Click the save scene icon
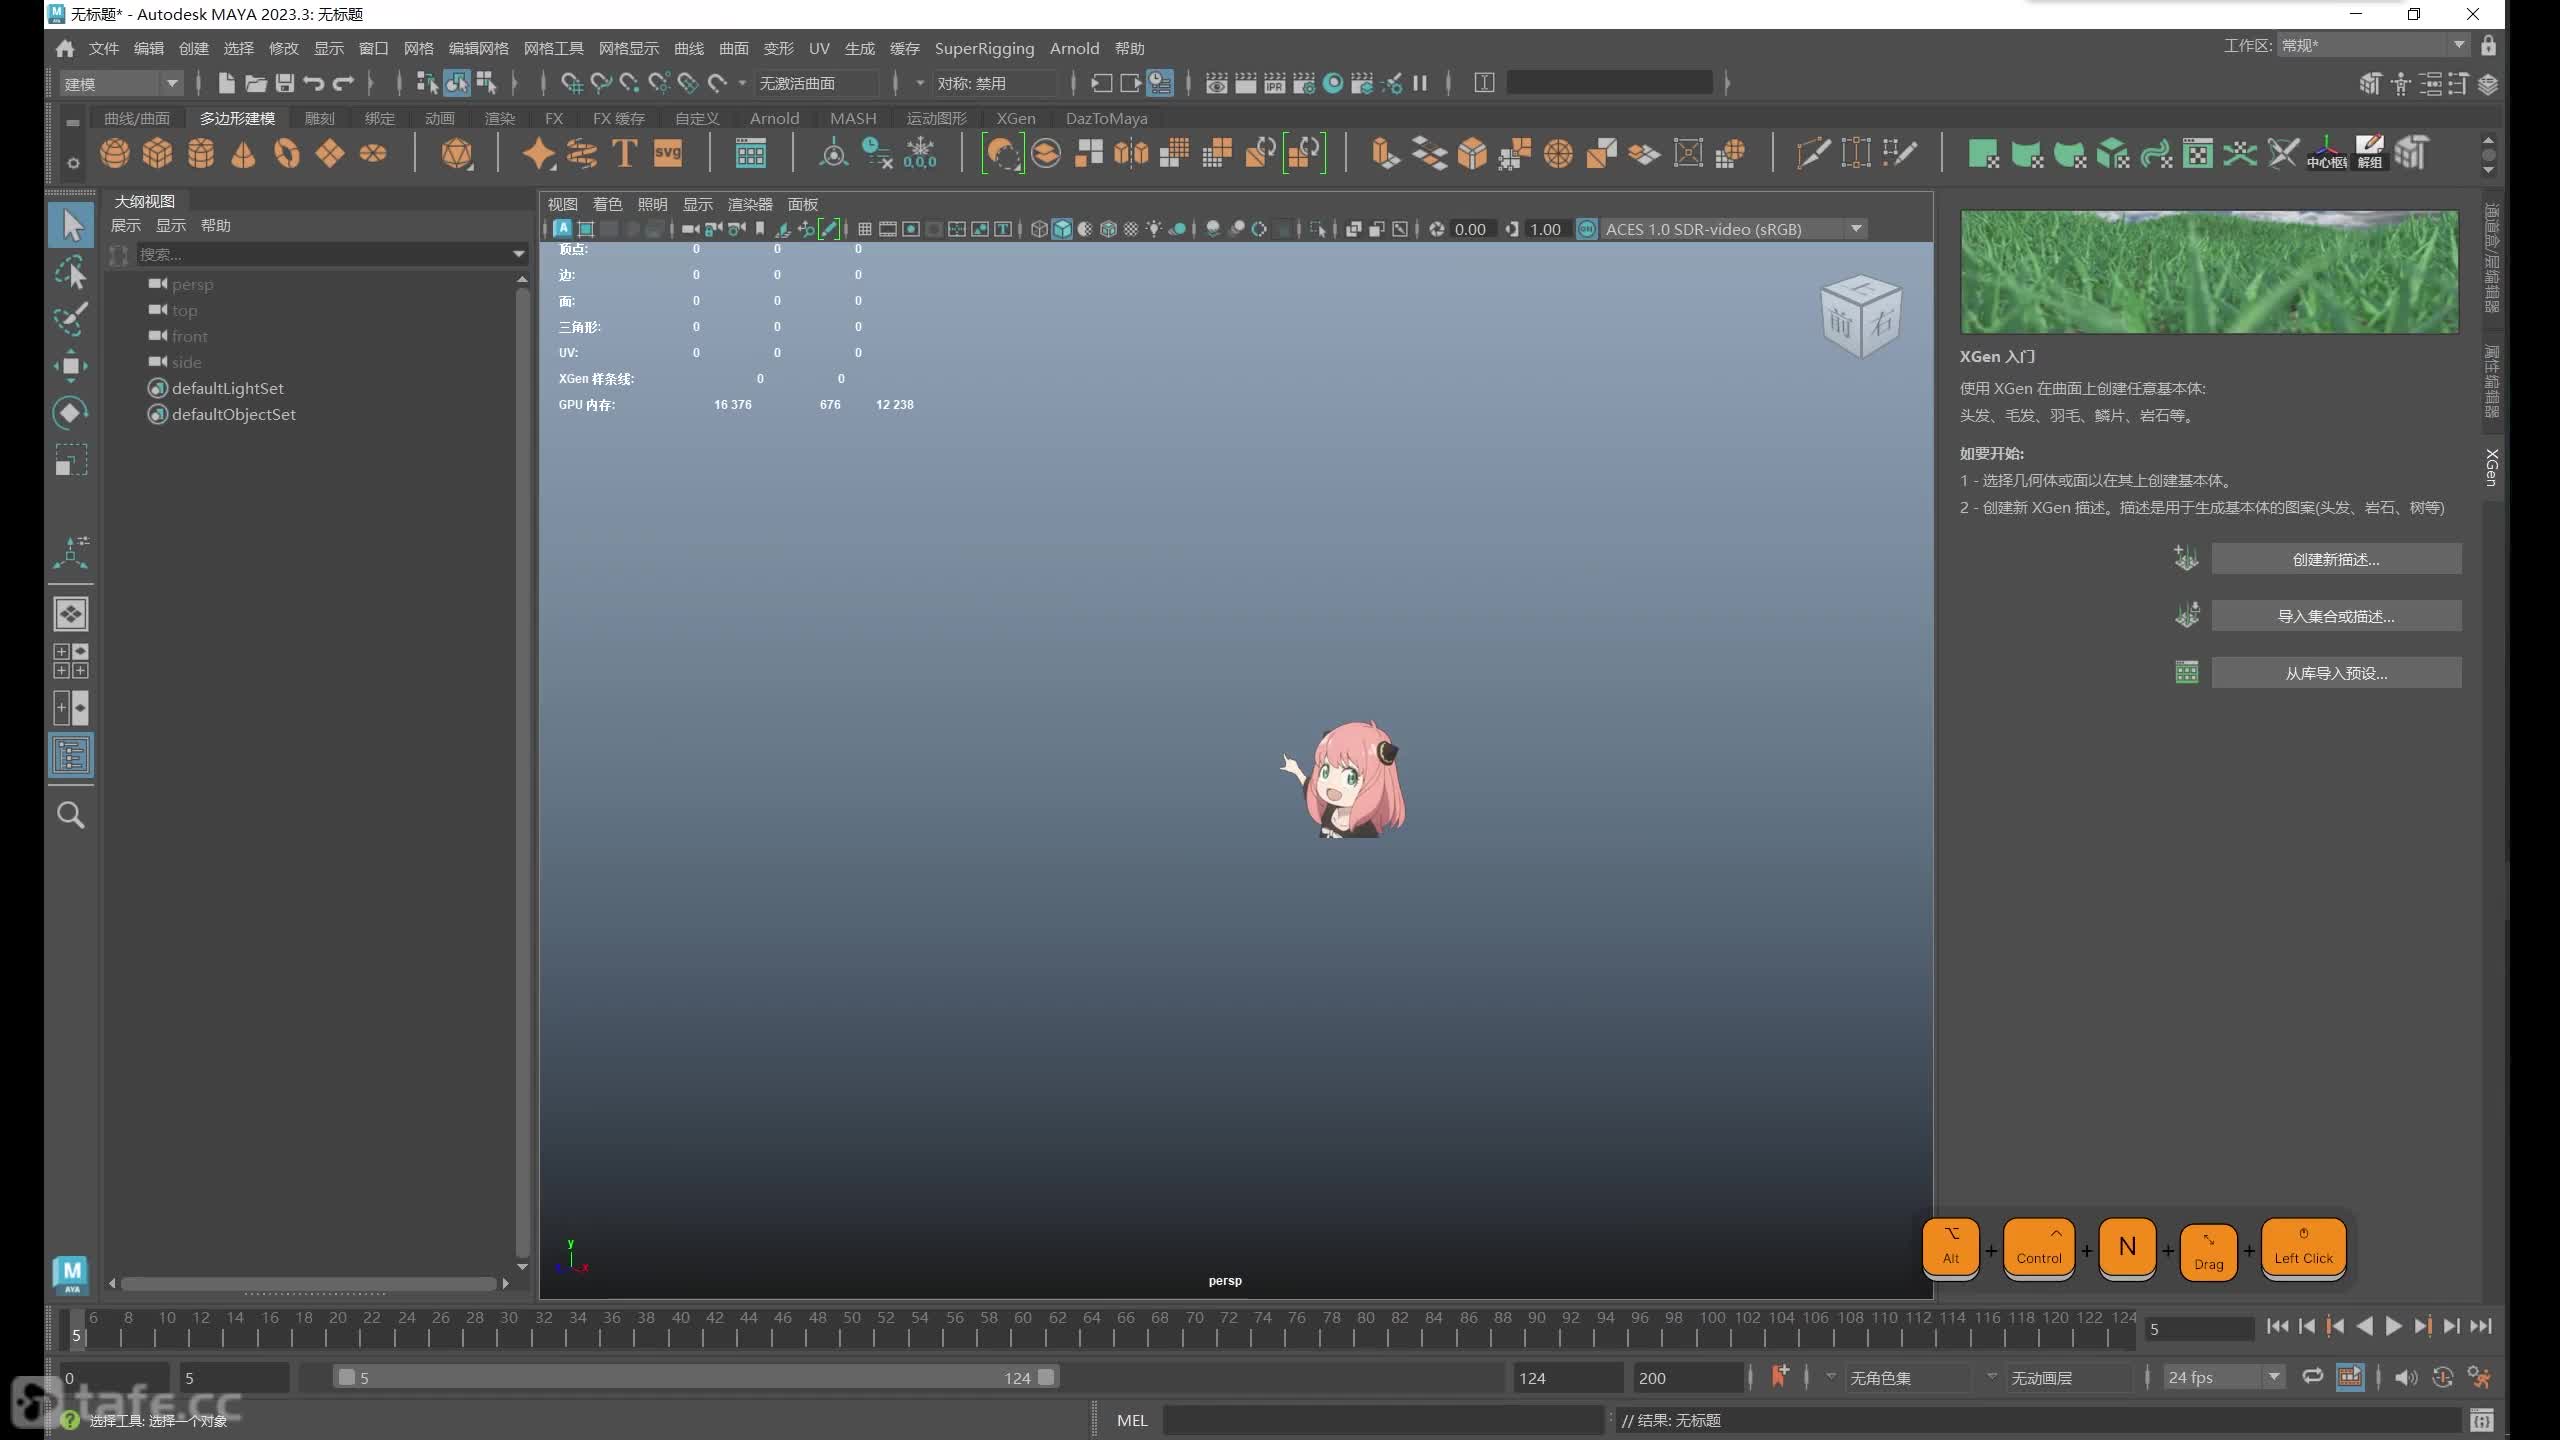 [285, 83]
